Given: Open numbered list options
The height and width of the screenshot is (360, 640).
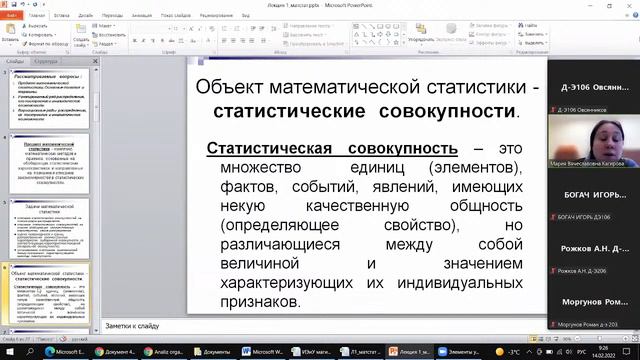Looking at the screenshot, I should (x=238, y=29).
